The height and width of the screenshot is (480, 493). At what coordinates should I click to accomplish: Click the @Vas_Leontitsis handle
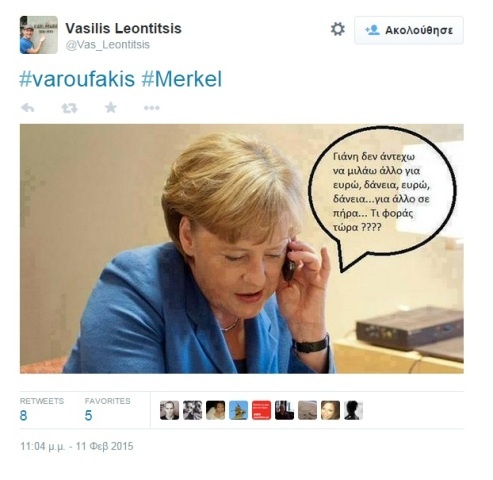tap(108, 45)
